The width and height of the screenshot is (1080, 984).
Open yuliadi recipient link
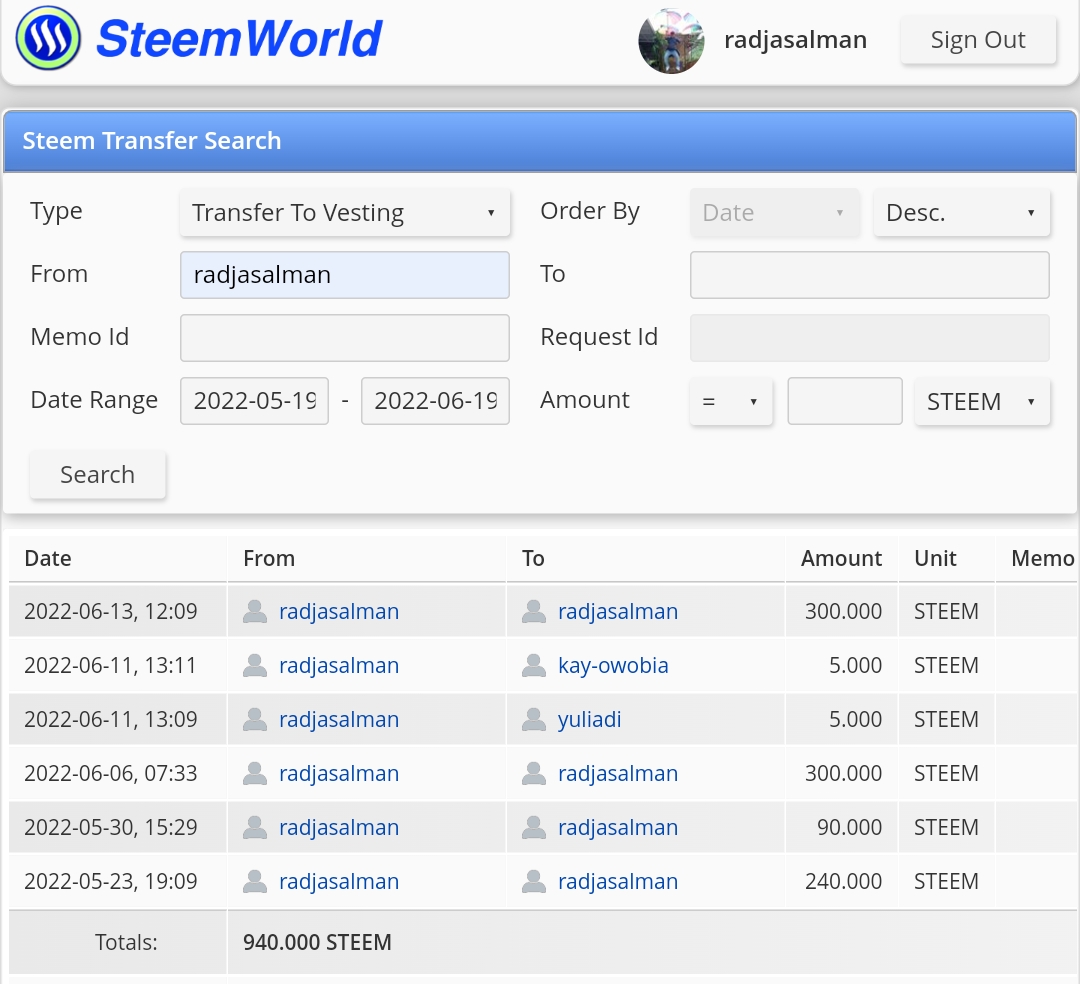pyautogui.click(x=590, y=719)
